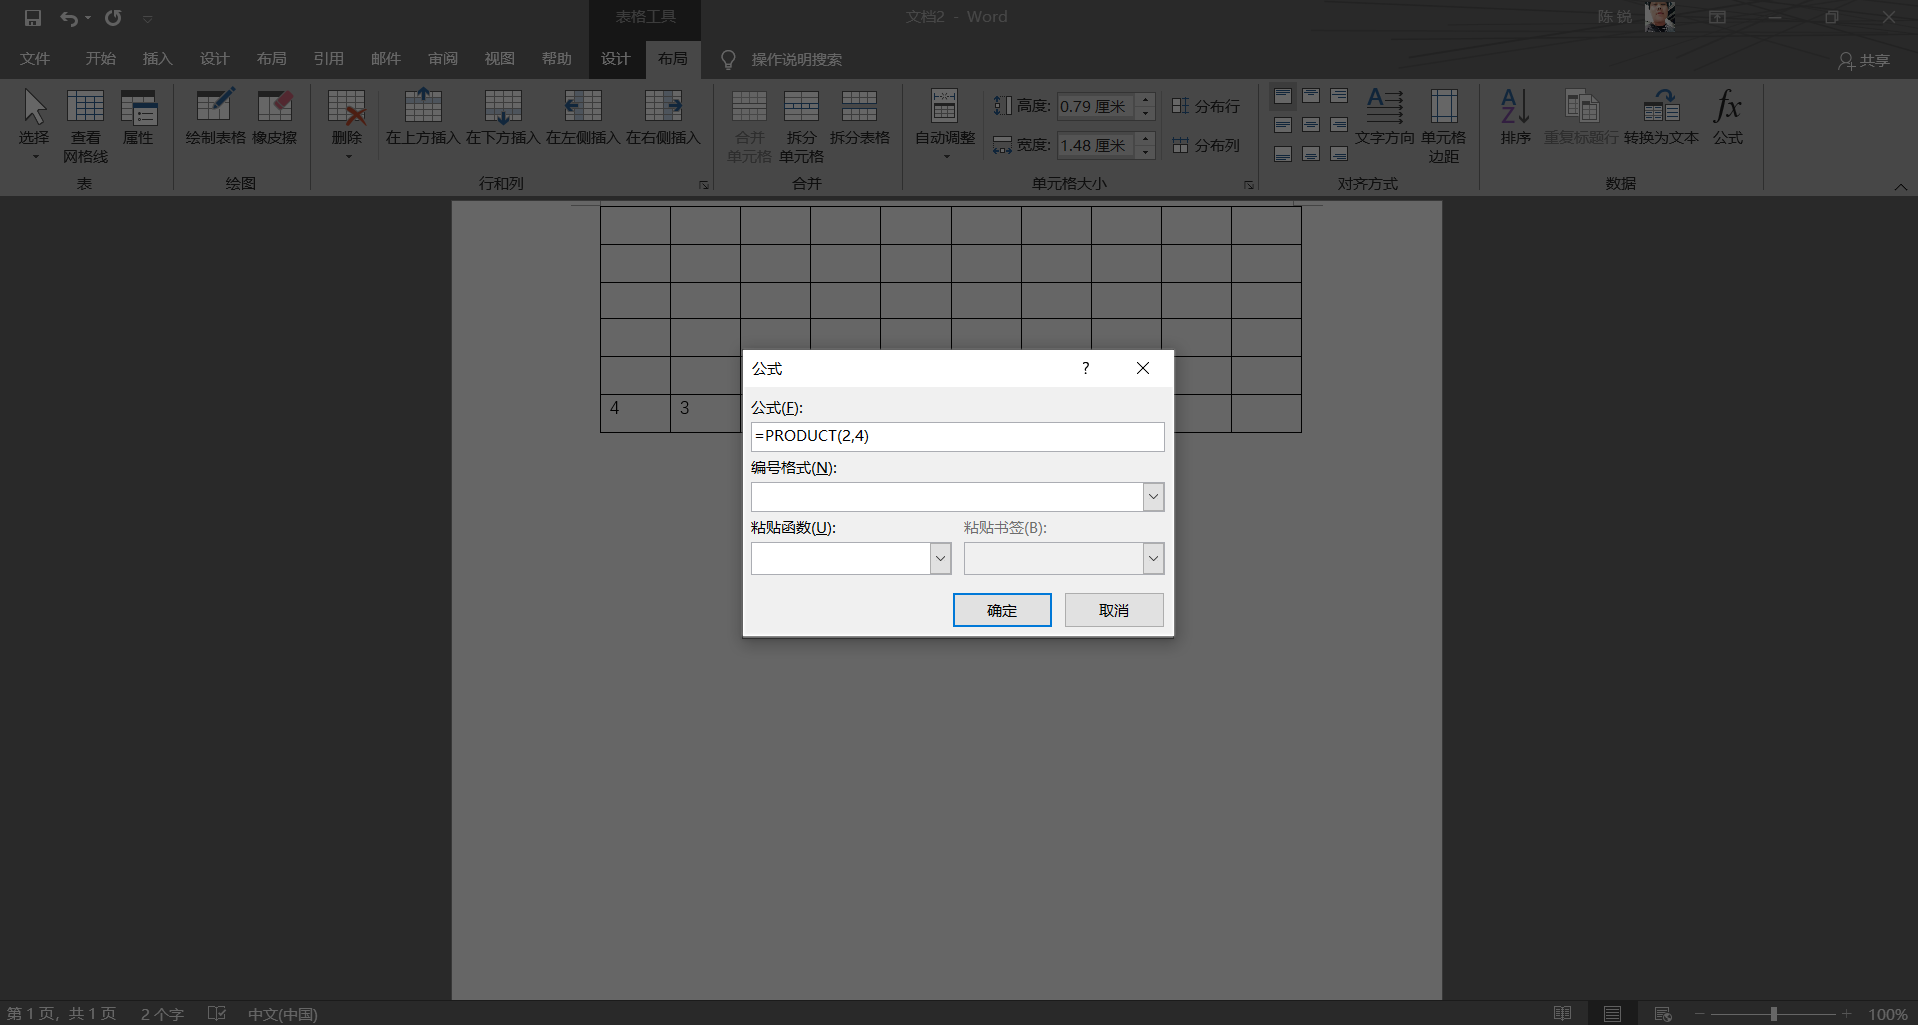Click zoom out minus button

tap(1699, 1014)
